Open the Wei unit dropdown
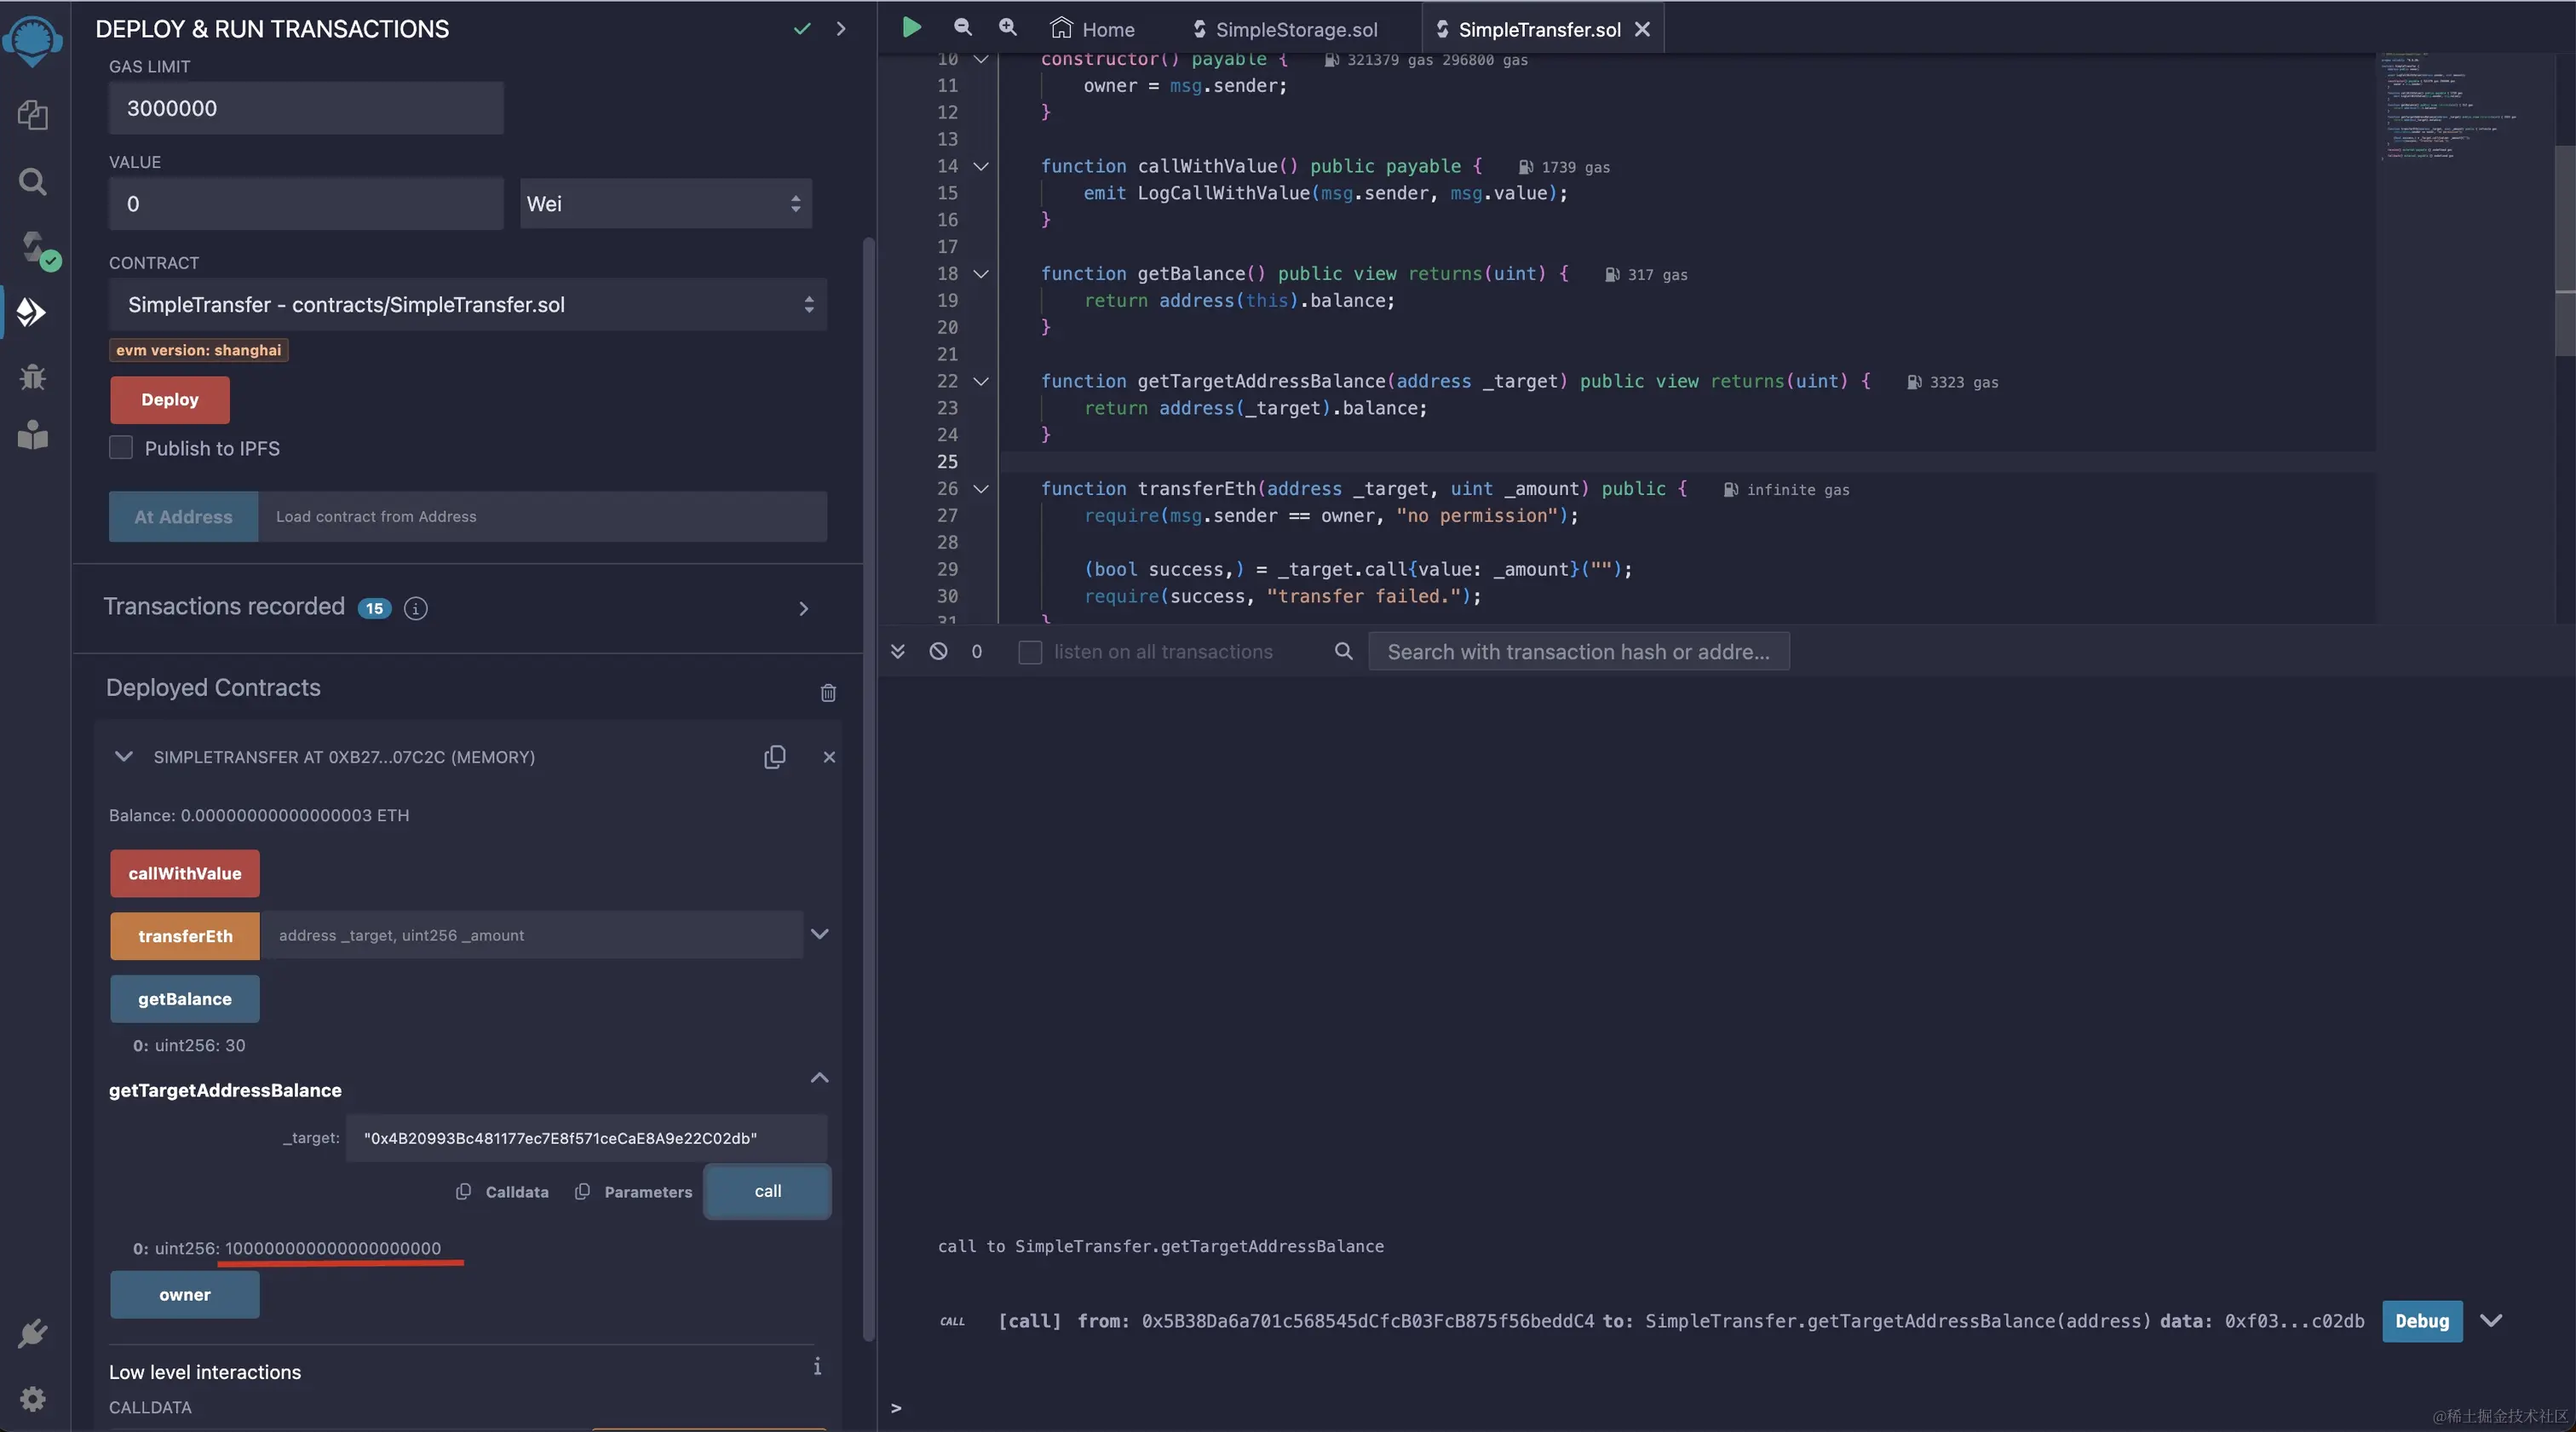The image size is (2576, 1432). (x=665, y=204)
